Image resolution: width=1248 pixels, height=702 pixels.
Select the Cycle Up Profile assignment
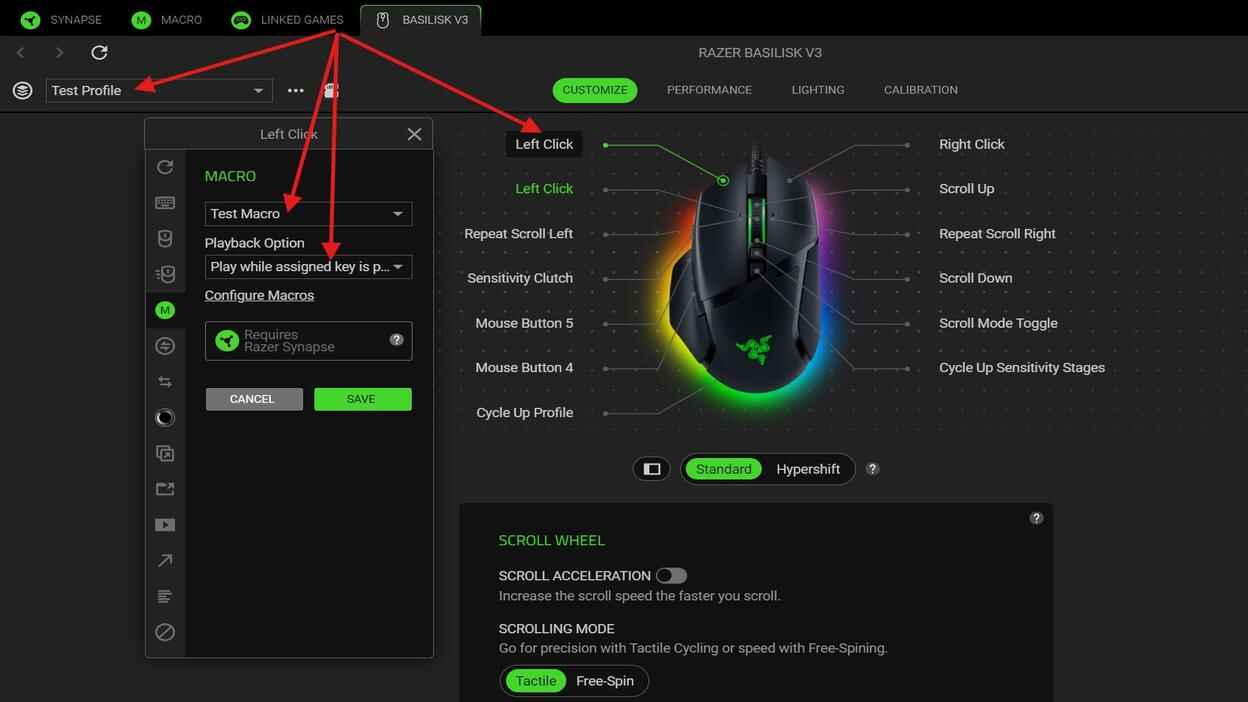[x=525, y=413]
